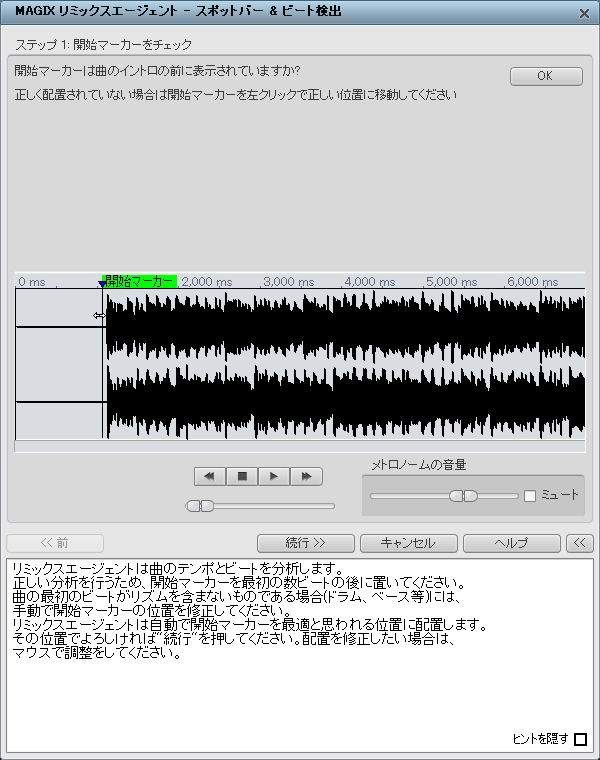Start playback with the play button

tap(274, 476)
